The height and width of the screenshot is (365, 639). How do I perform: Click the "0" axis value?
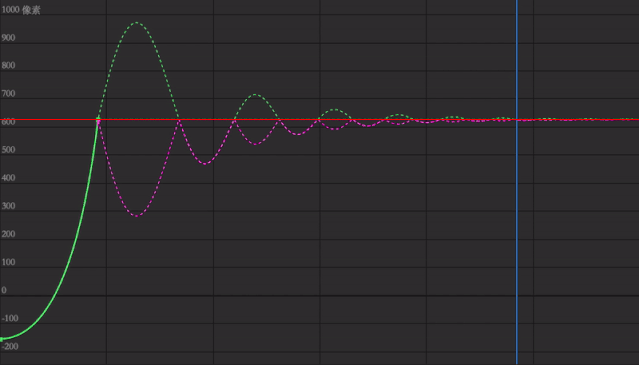coord(4,290)
